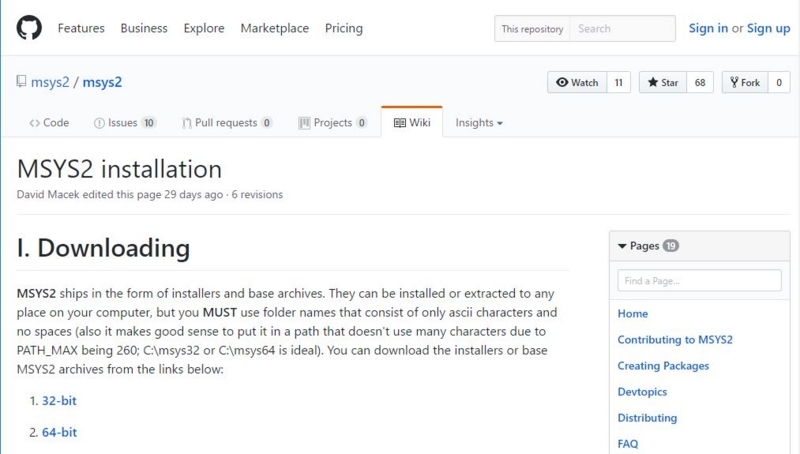Viewport: 800px width, 454px height.
Task: Download via the 64-bit link
Action: point(59,432)
